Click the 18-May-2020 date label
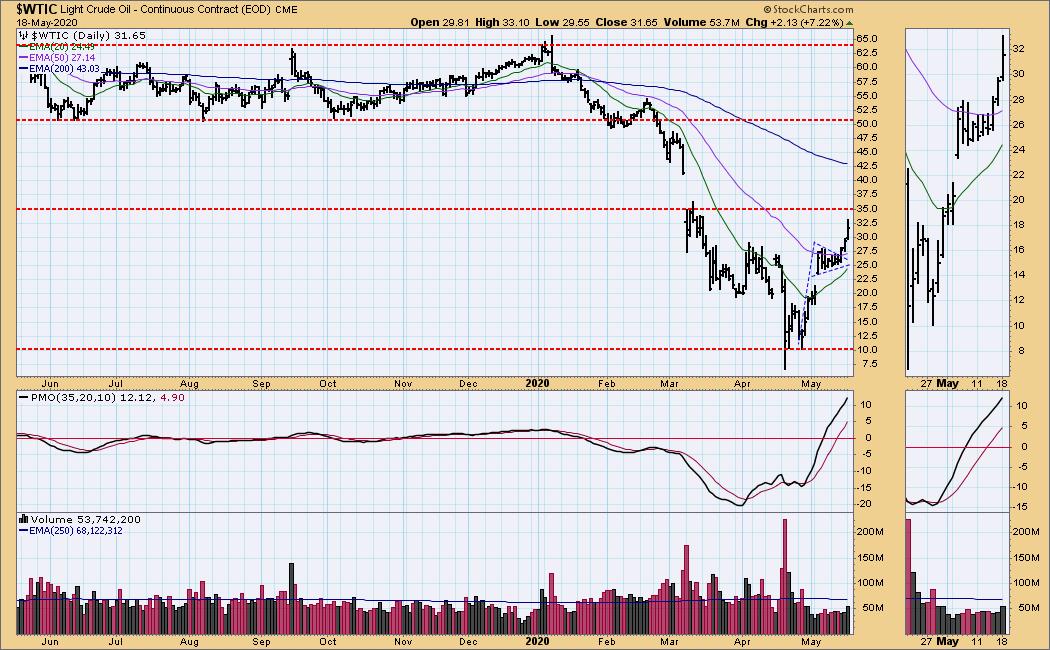The height and width of the screenshot is (650, 1050). [47, 22]
